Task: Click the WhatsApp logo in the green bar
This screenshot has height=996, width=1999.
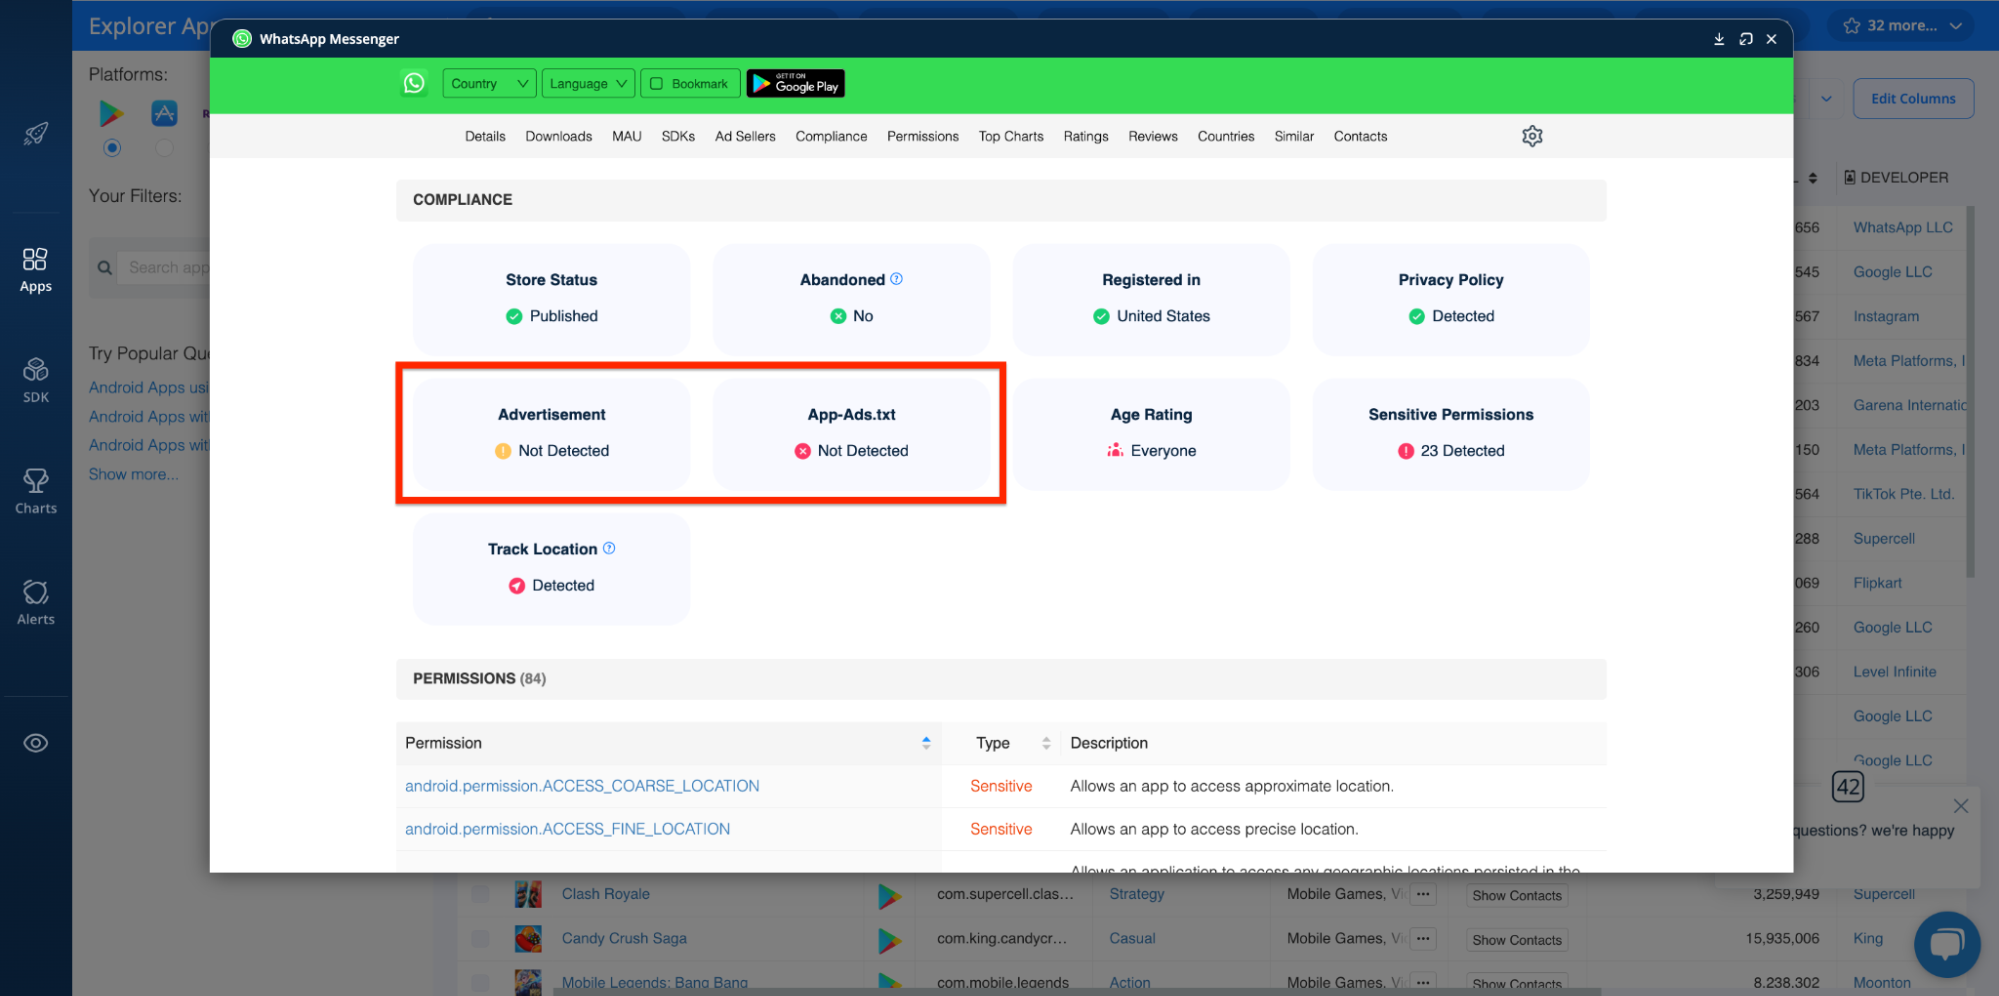Action: click(x=414, y=83)
